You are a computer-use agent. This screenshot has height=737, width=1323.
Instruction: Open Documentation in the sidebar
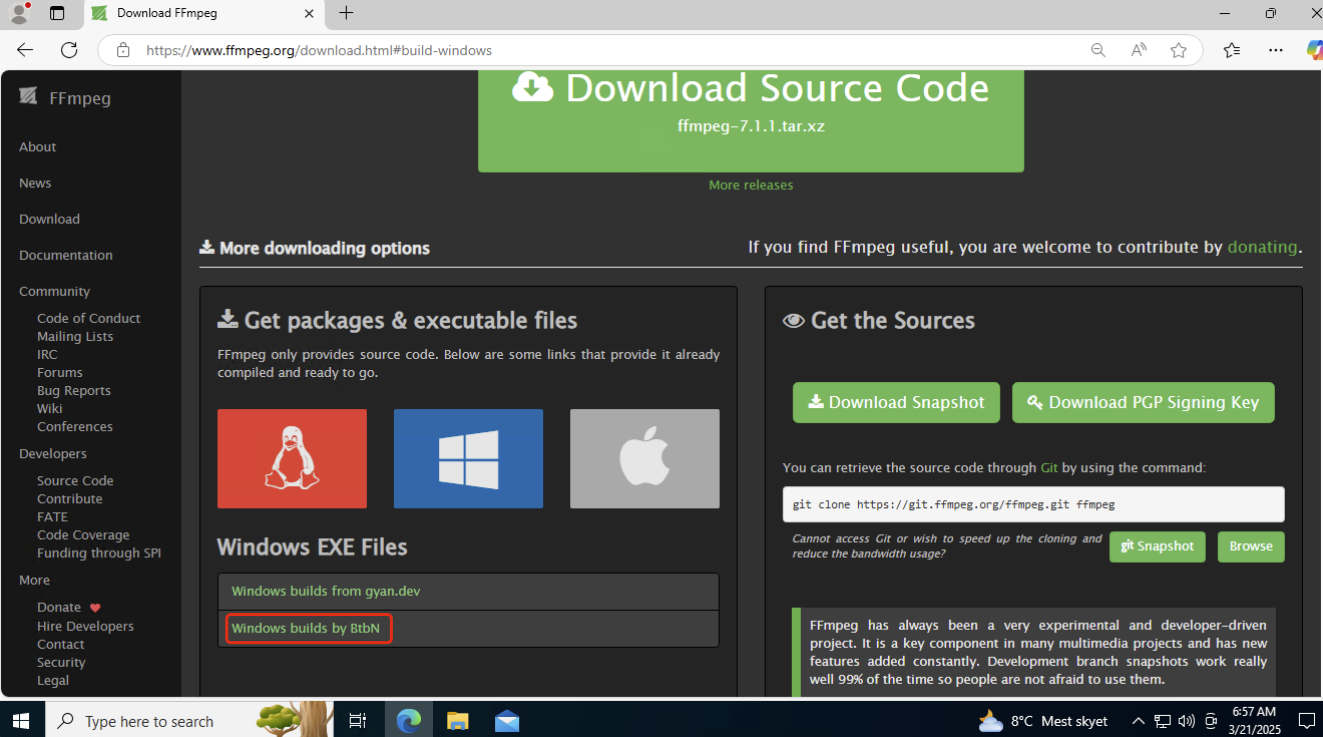click(66, 255)
